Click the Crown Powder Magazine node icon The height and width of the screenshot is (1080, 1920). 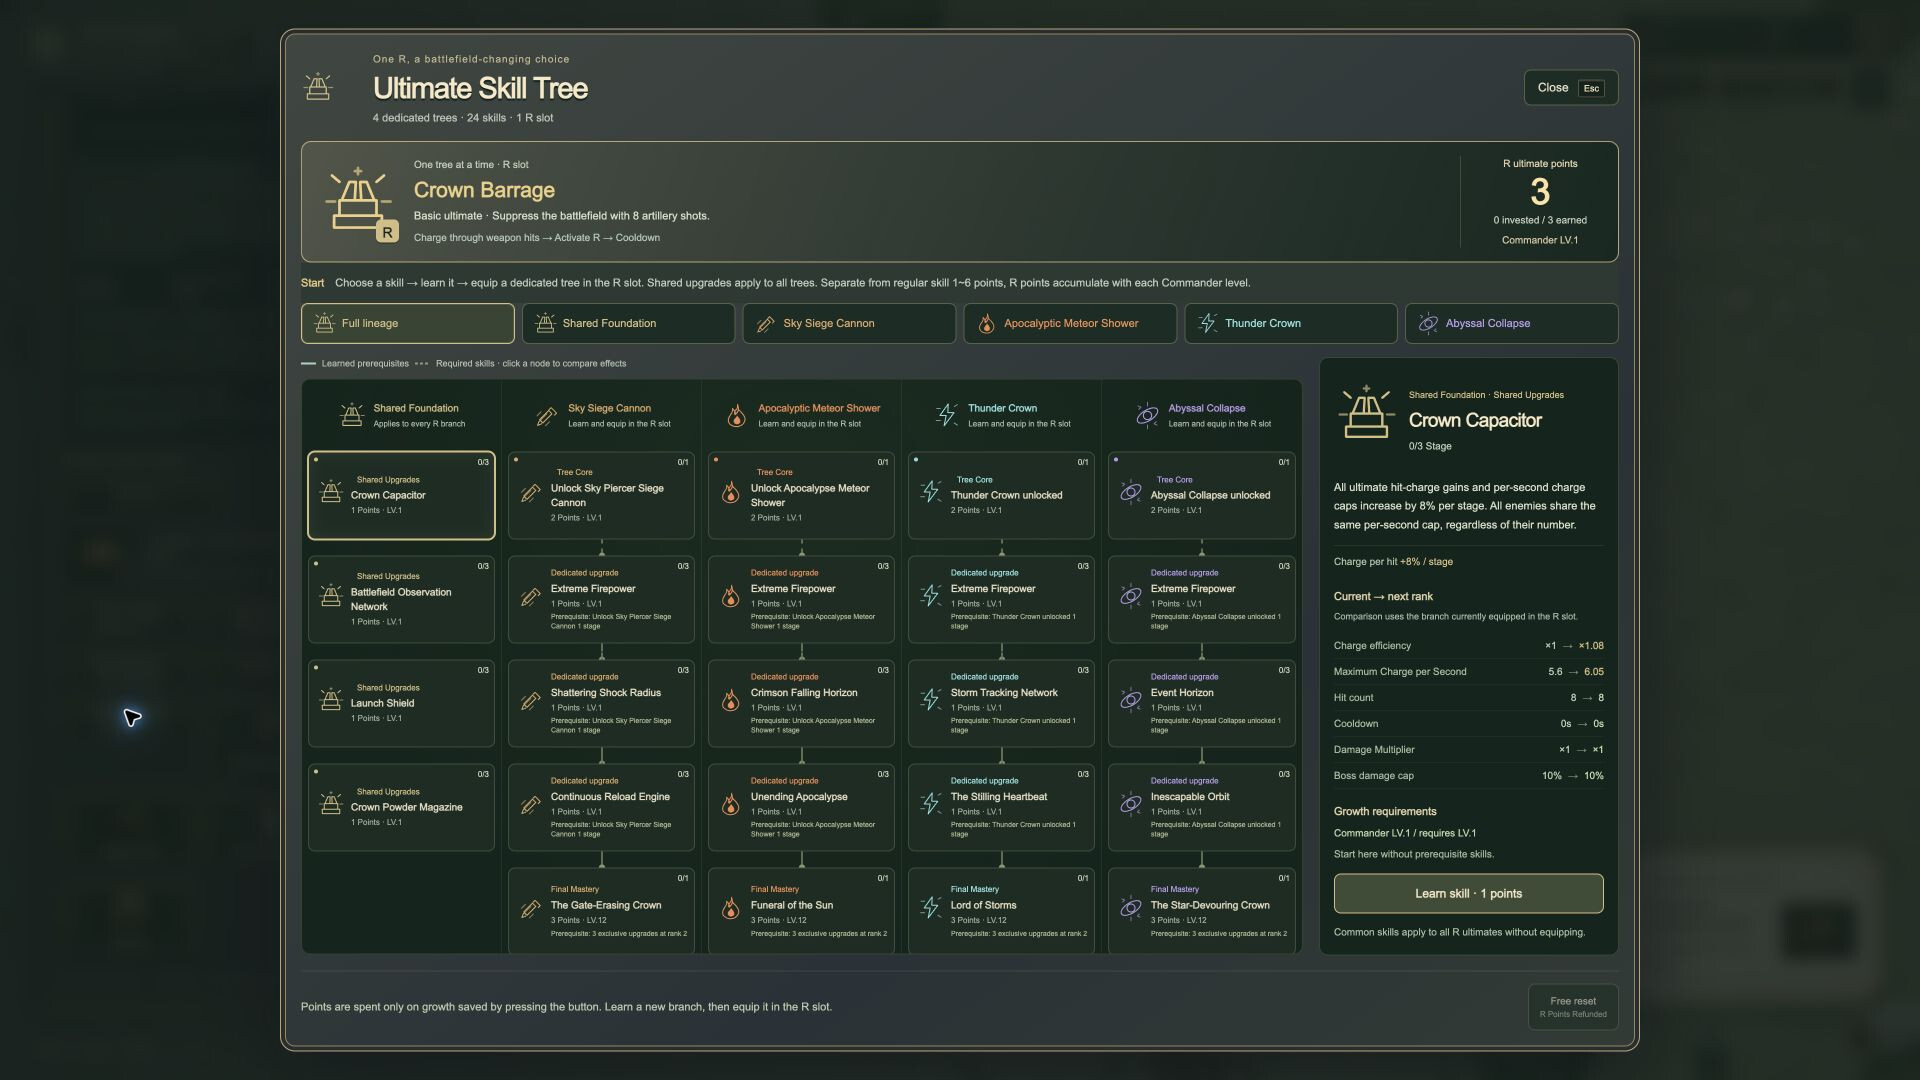[x=331, y=803]
